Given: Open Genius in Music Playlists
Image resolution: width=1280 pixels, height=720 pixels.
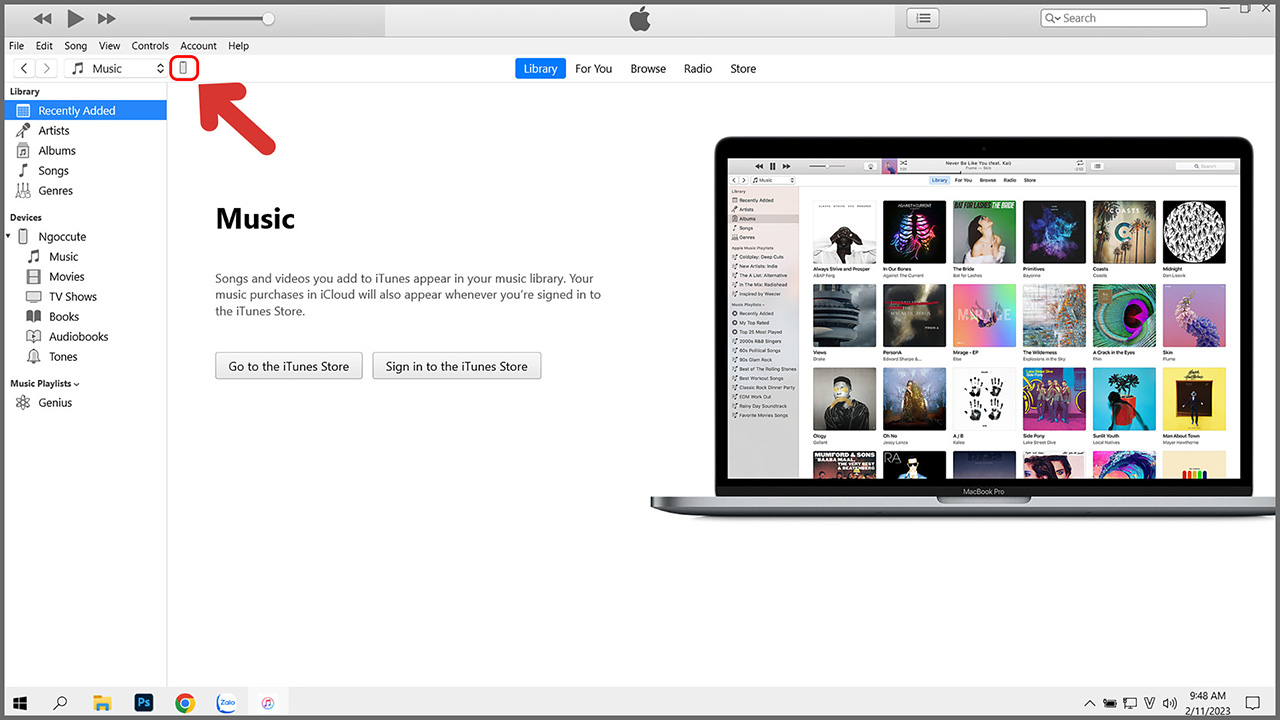Looking at the screenshot, I should click(x=55, y=403).
